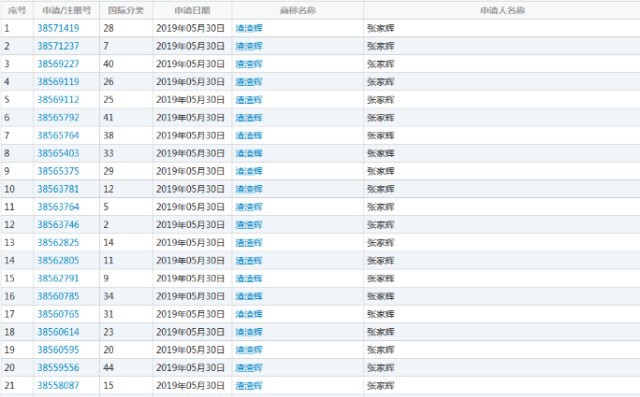
Task: Select class 40 cell in row 3
Action: click(x=126, y=64)
